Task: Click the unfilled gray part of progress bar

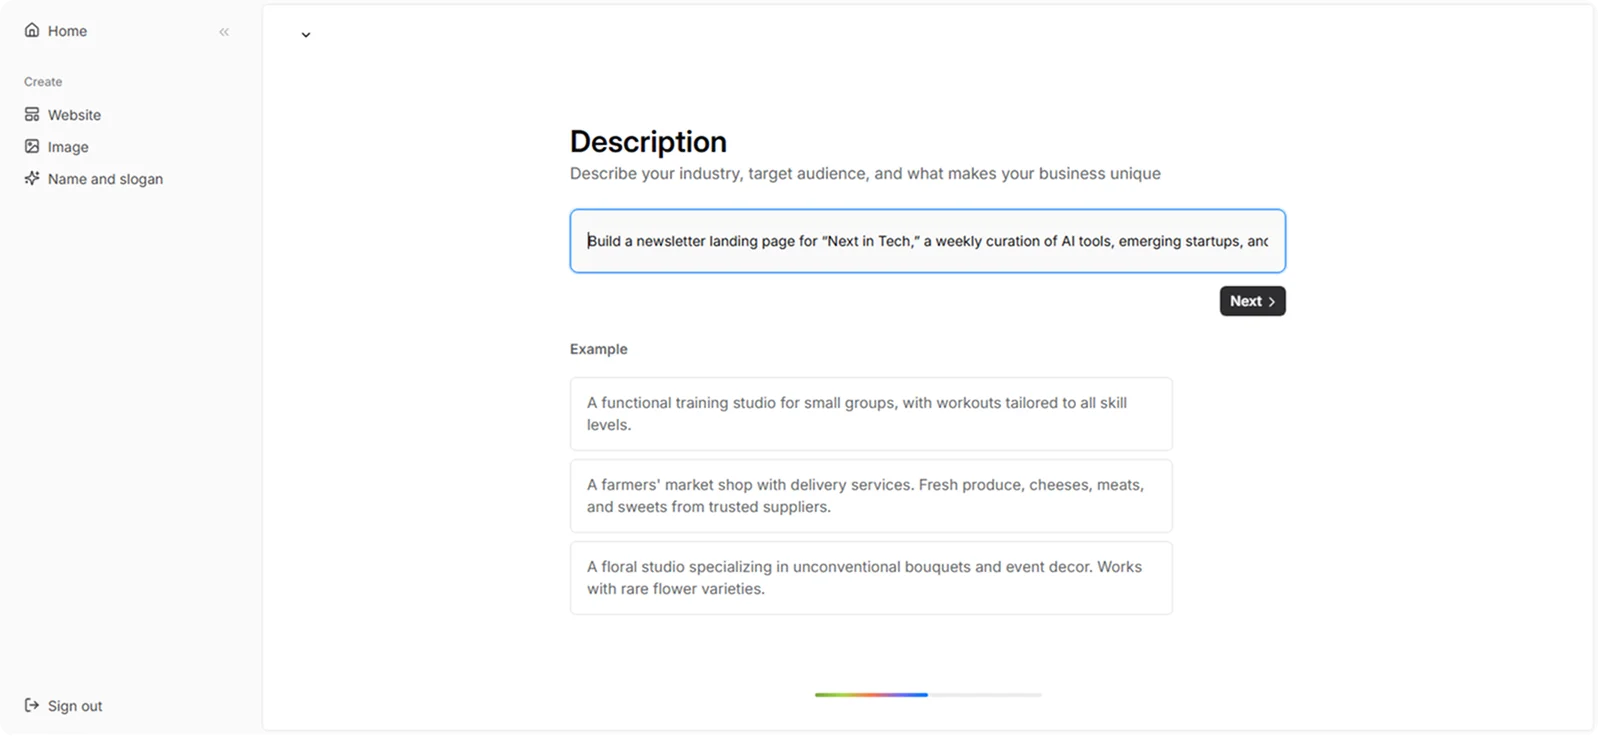Action: [985, 694]
